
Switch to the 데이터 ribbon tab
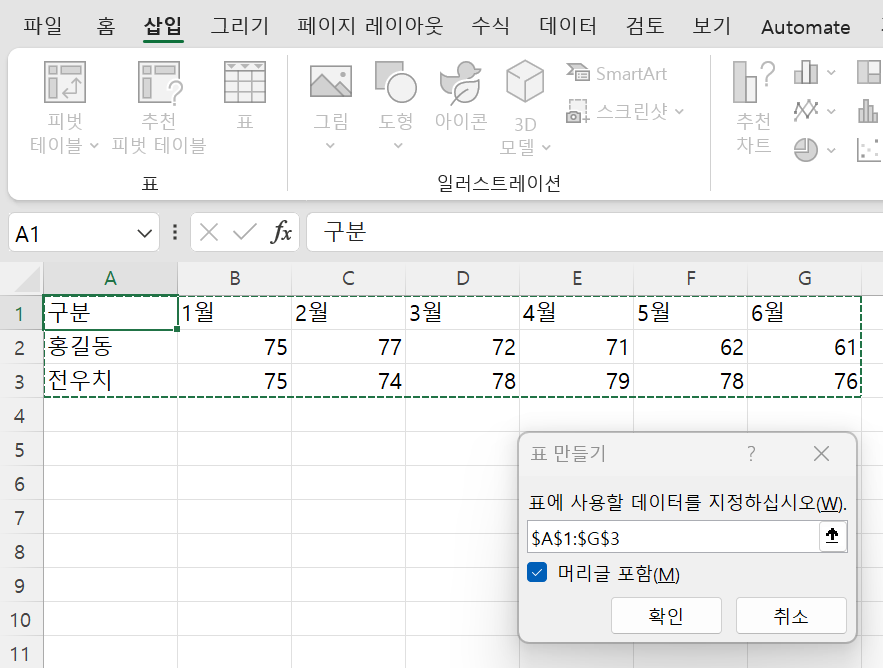(x=567, y=25)
